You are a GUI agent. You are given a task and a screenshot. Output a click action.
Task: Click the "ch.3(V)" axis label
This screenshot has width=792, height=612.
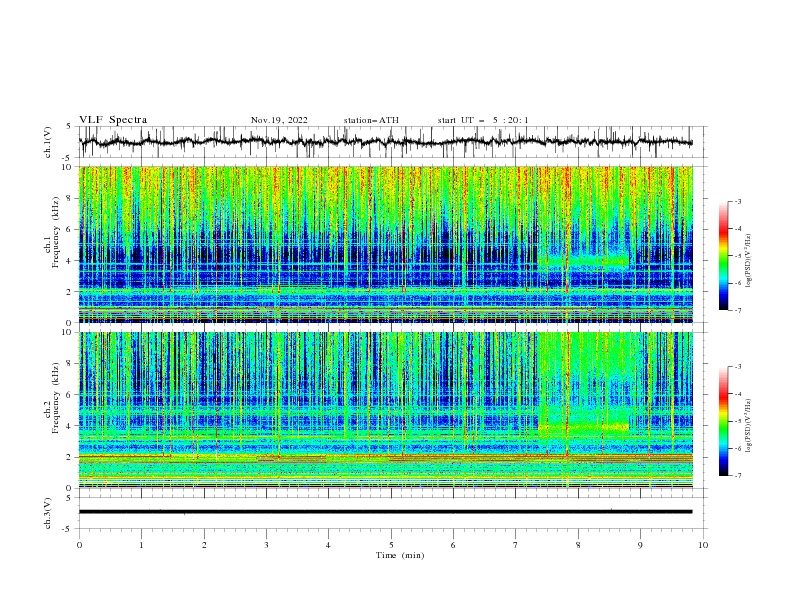pyautogui.click(x=48, y=513)
